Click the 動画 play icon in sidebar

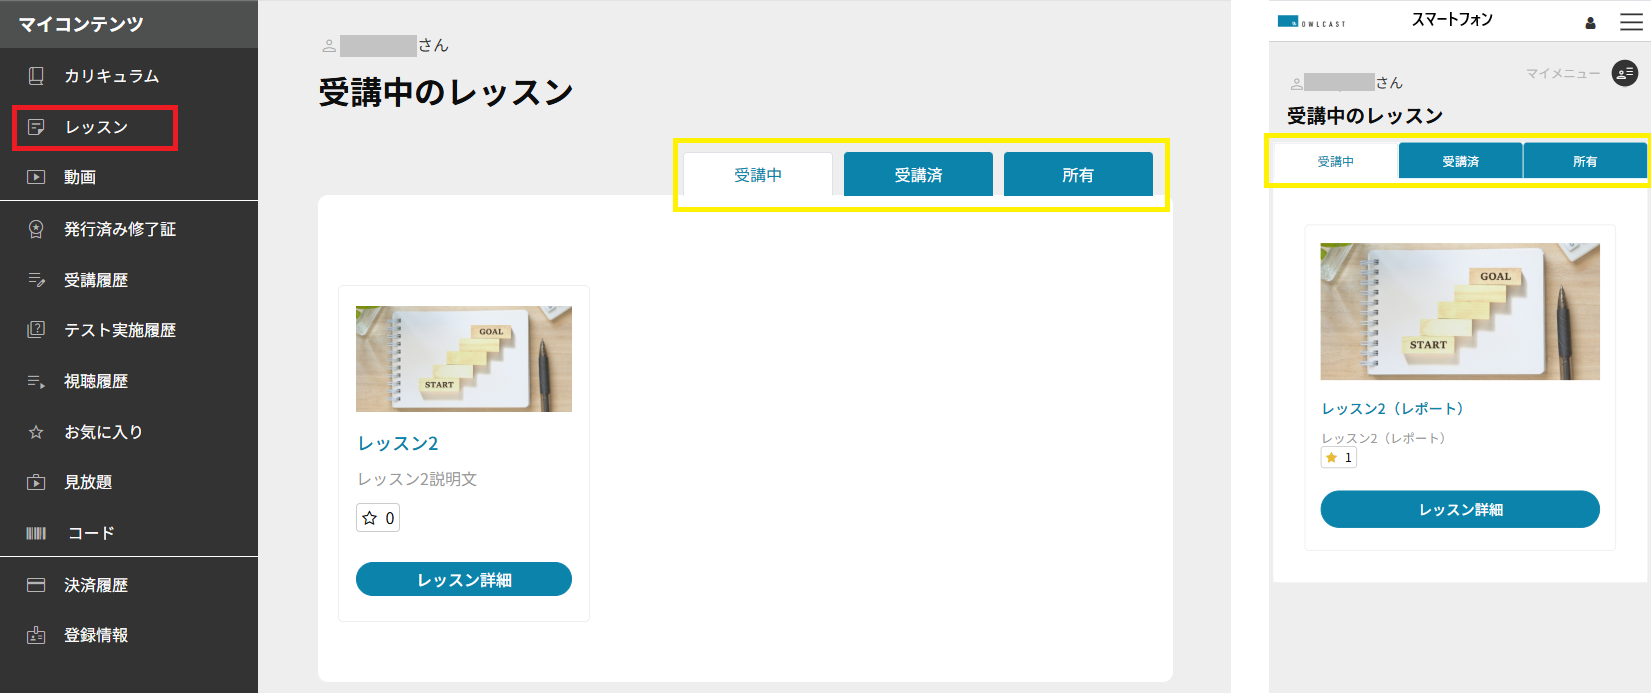[36, 177]
